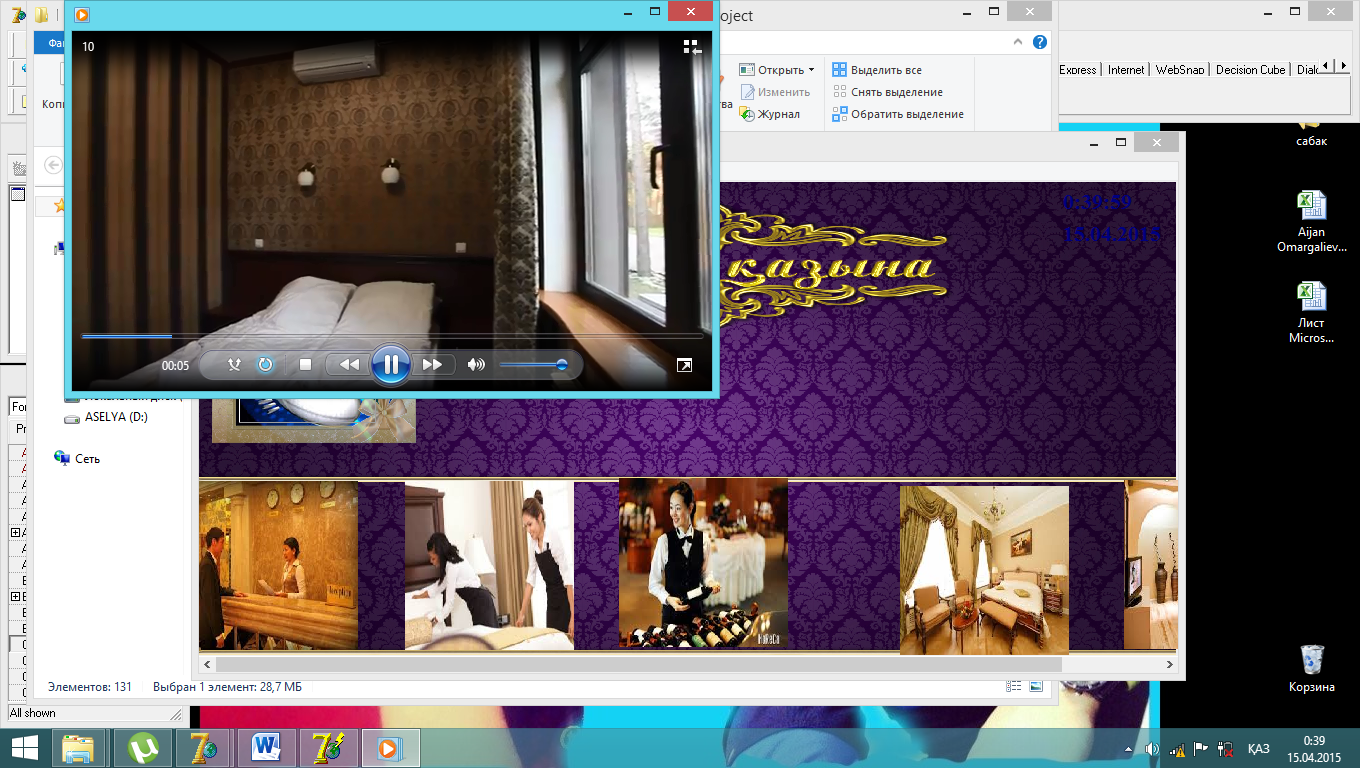Screen dimensions: 1360x768
Task: Toggle shuffle mode in the media player
Action: (234, 365)
